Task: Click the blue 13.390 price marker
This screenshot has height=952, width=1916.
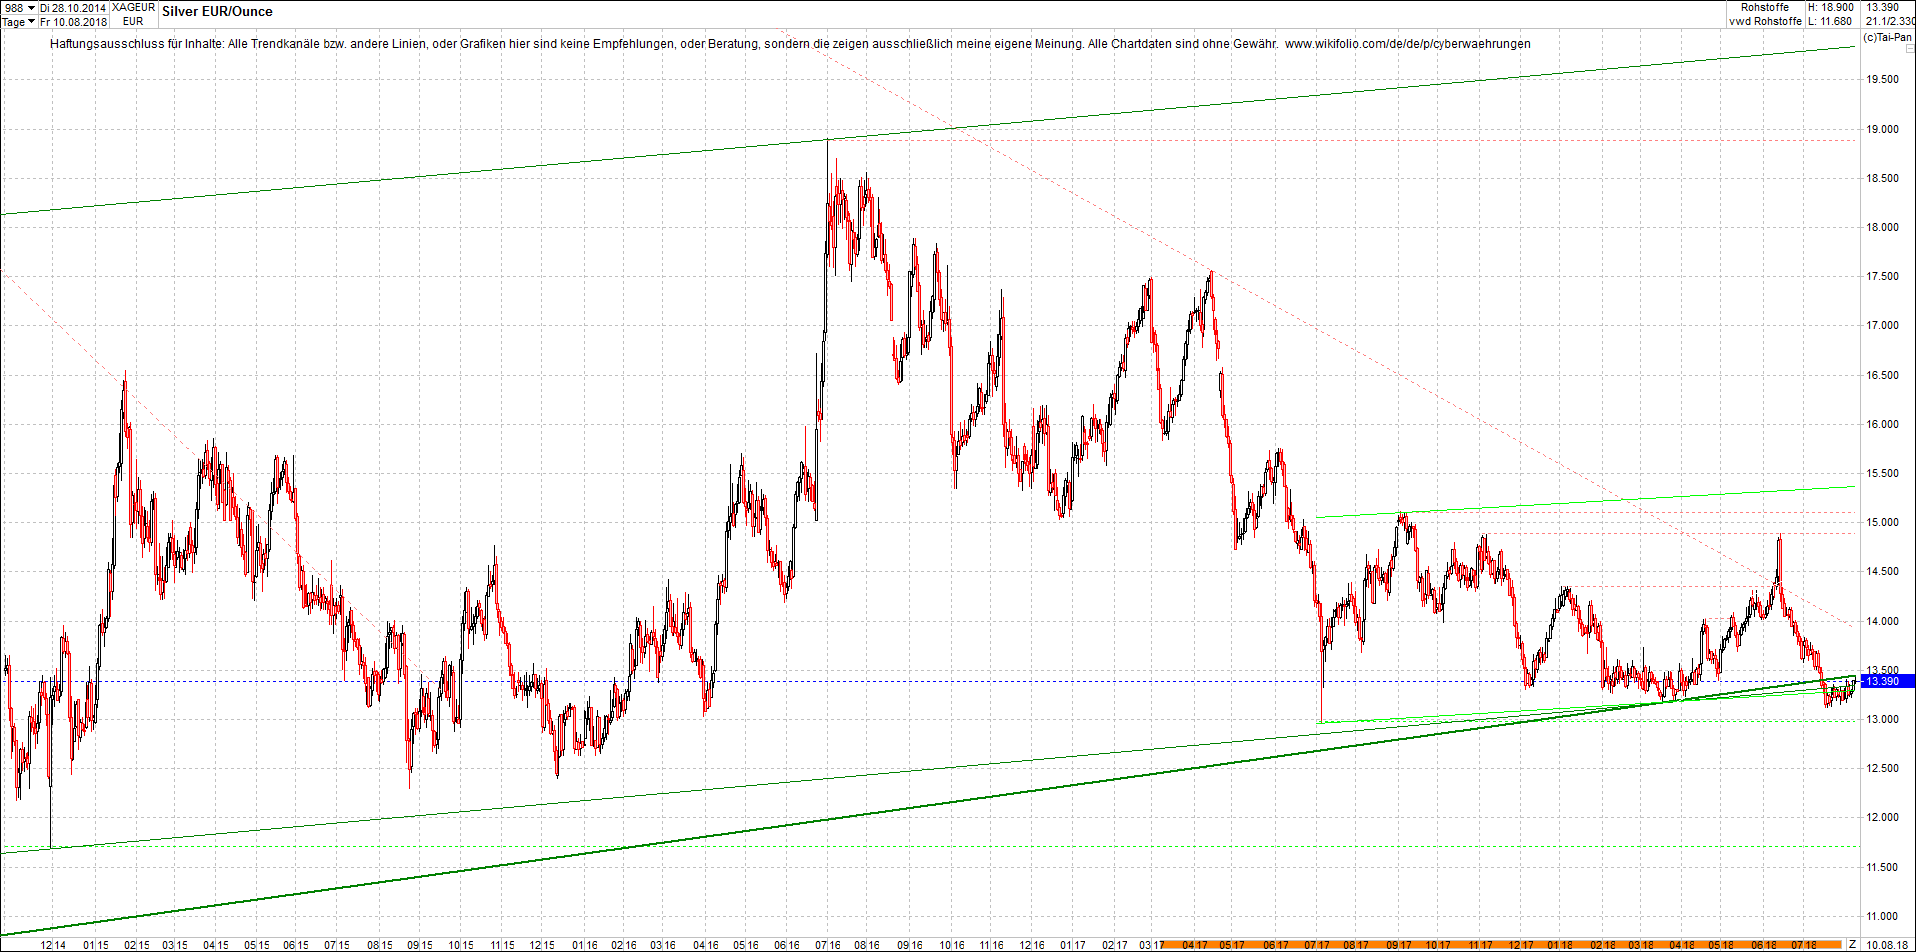Action: tap(1886, 681)
